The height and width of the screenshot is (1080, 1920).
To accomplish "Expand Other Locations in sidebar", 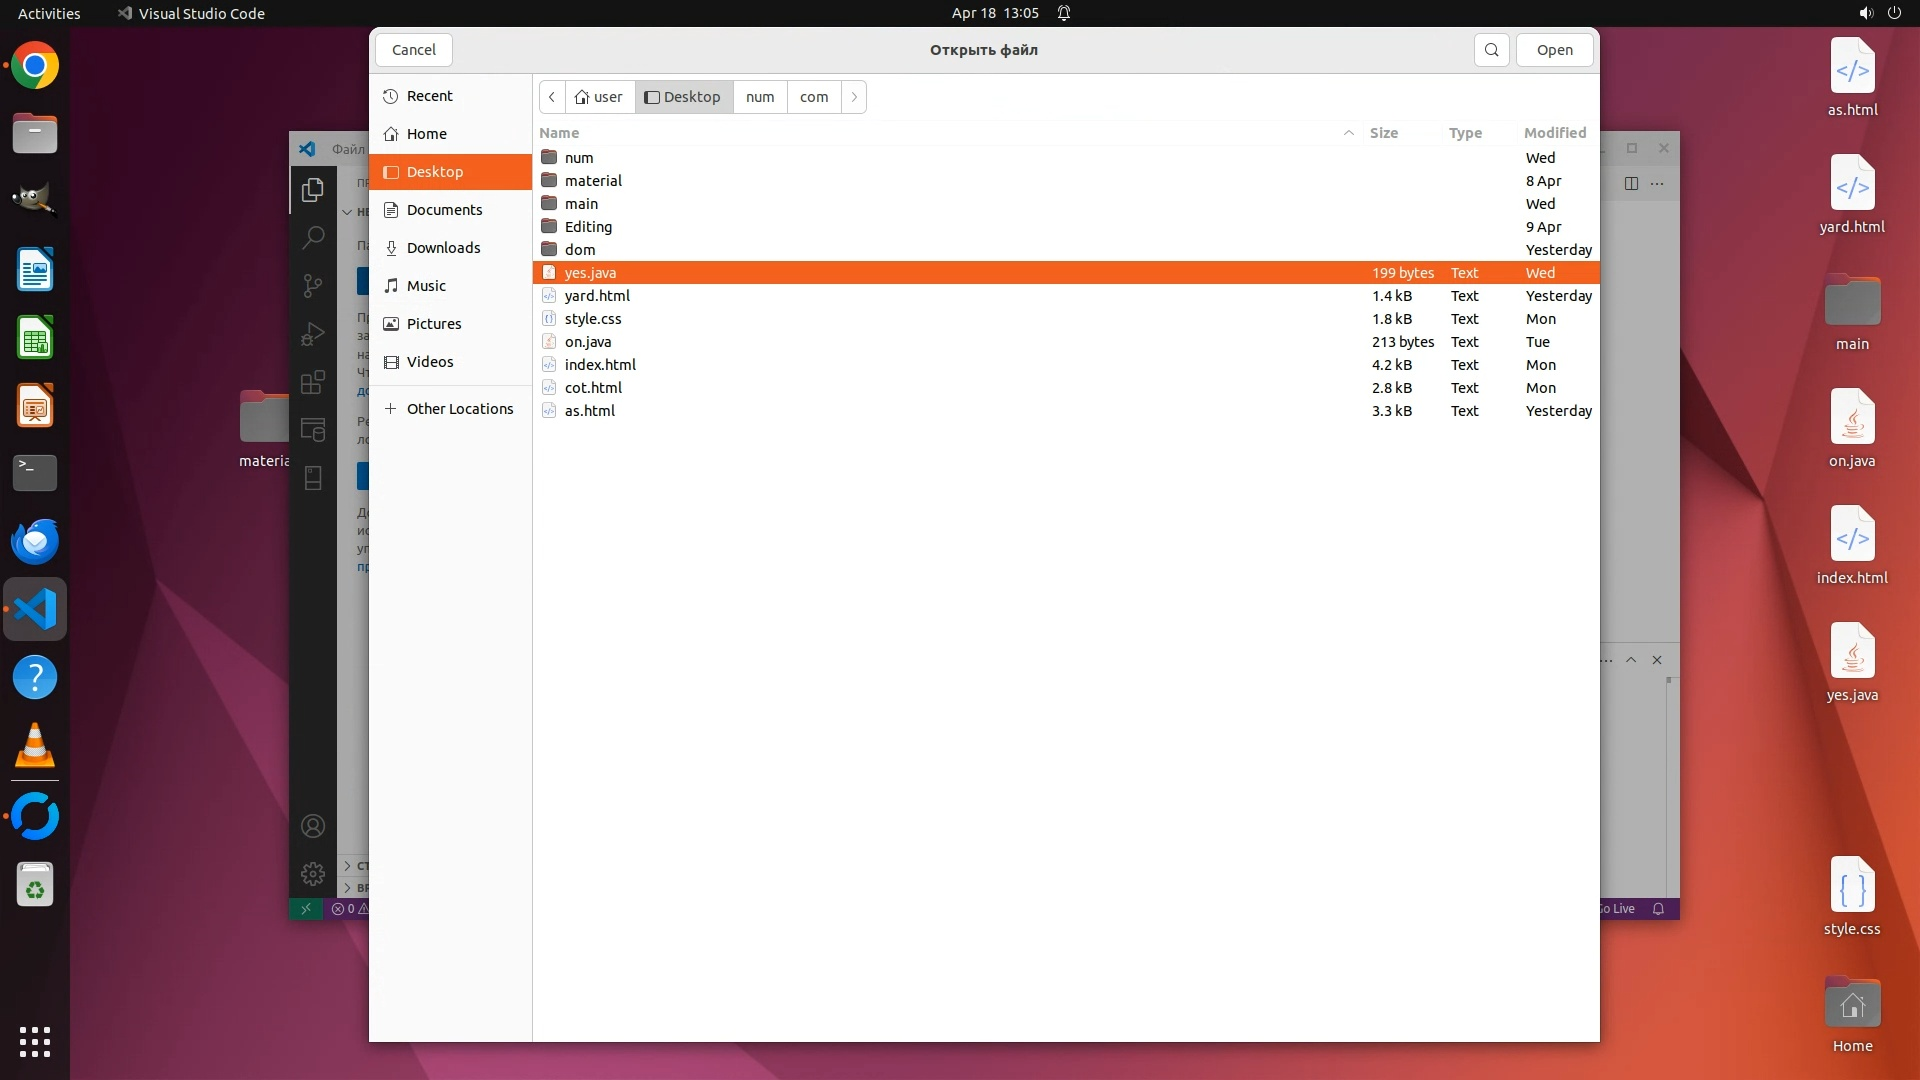I will (459, 409).
